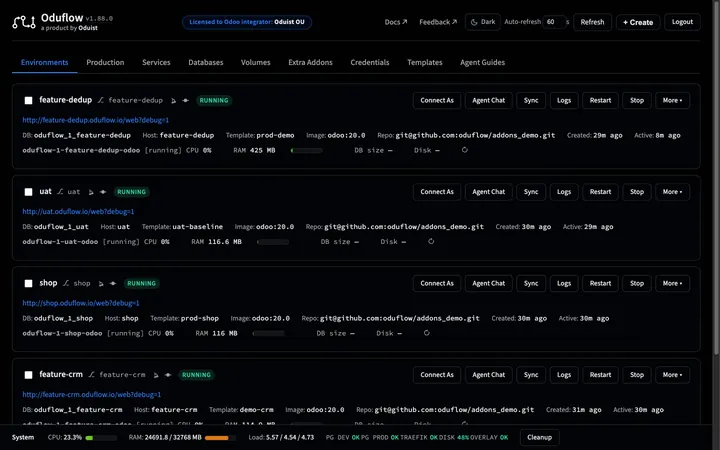Select the feature-crm environment checkbox
The height and width of the screenshot is (450, 720).
pyautogui.click(x=28, y=375)
